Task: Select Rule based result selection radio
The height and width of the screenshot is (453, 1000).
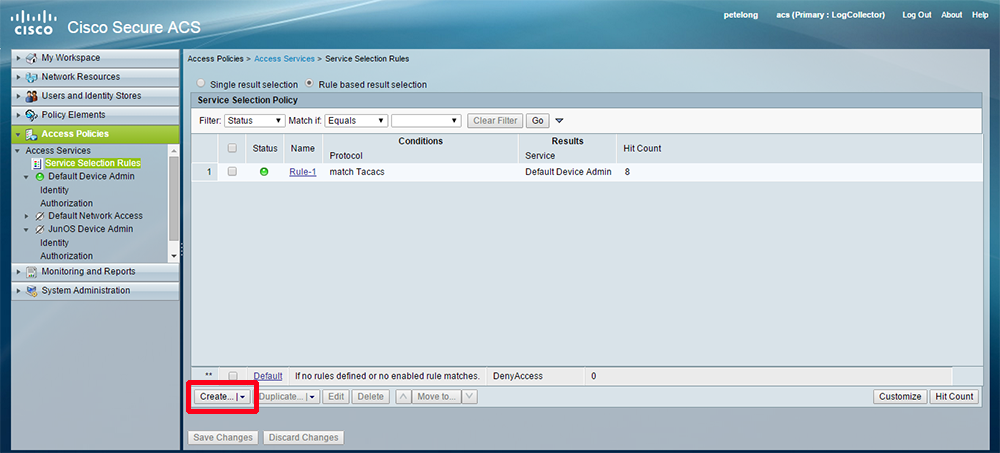Action: [x=310, y=84]
